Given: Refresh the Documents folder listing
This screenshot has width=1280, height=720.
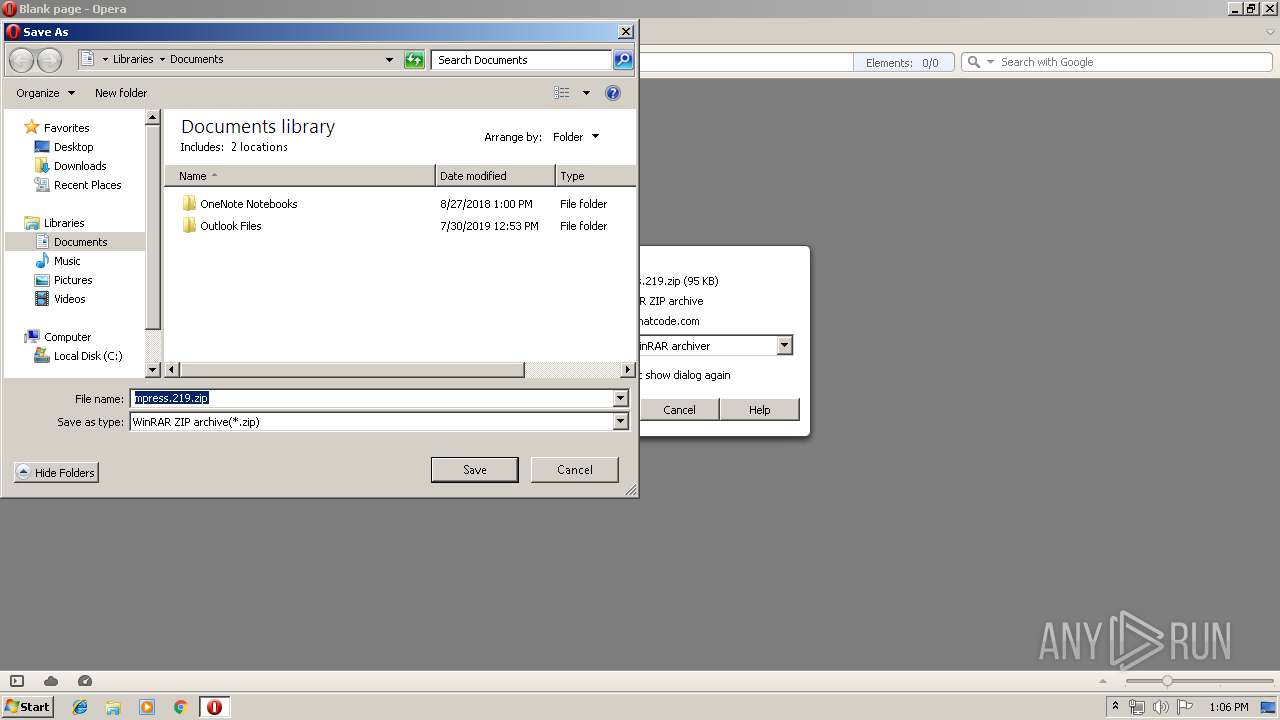Looking at the screenshot, I should 414,60.
